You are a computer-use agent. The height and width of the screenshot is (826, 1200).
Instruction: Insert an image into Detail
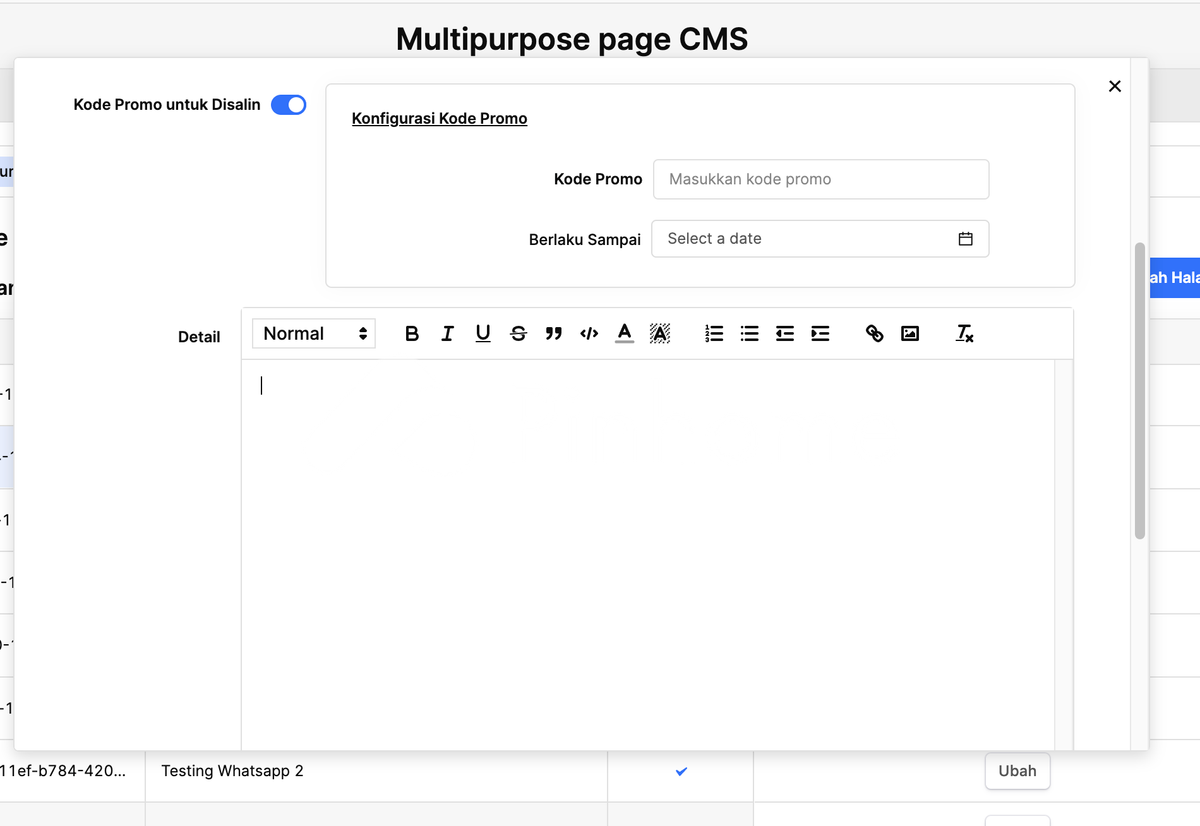click(x=910, y=334)
